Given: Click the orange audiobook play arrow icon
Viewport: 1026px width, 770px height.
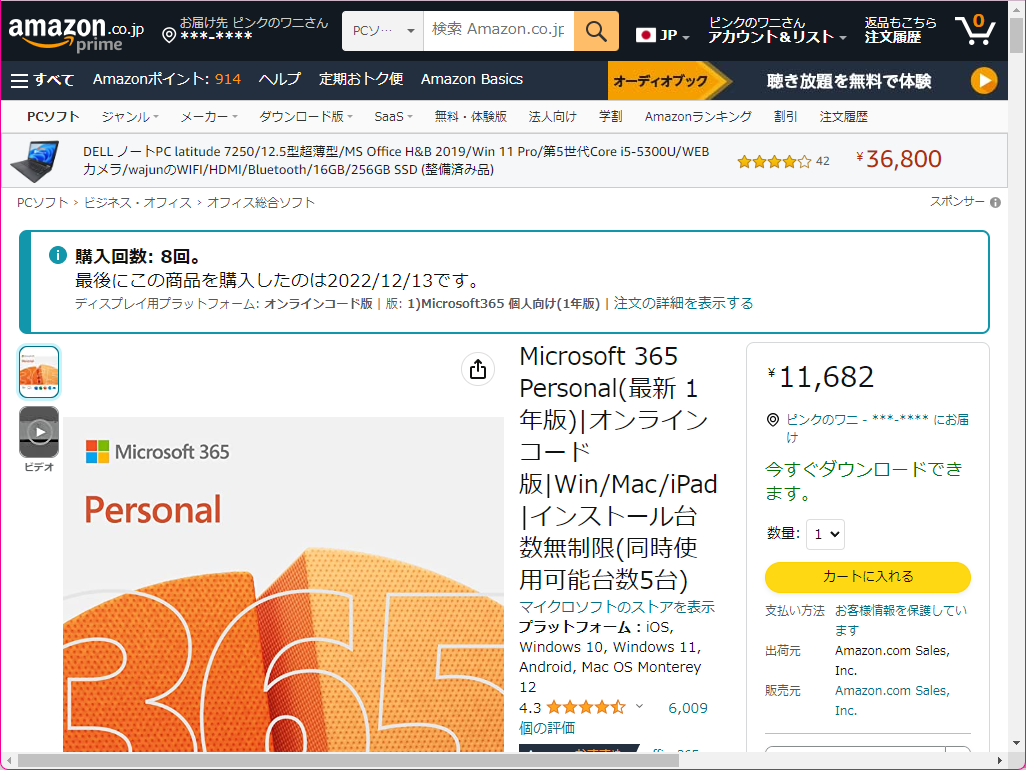Looking at the screenshot, I should tap(984, 80).
